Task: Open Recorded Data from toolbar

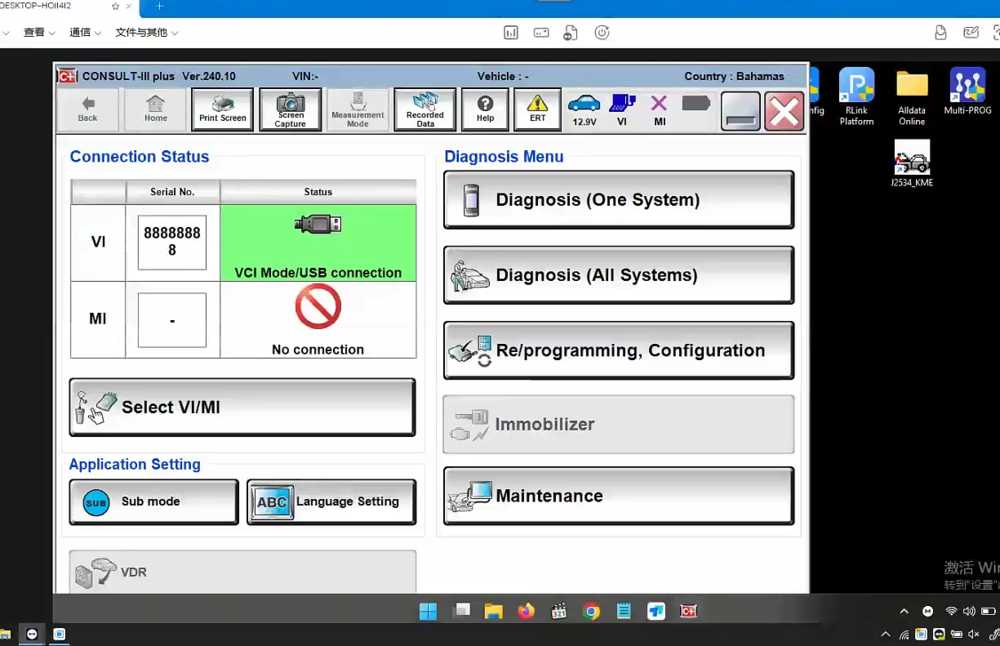Action: click(x=425, y=110)
